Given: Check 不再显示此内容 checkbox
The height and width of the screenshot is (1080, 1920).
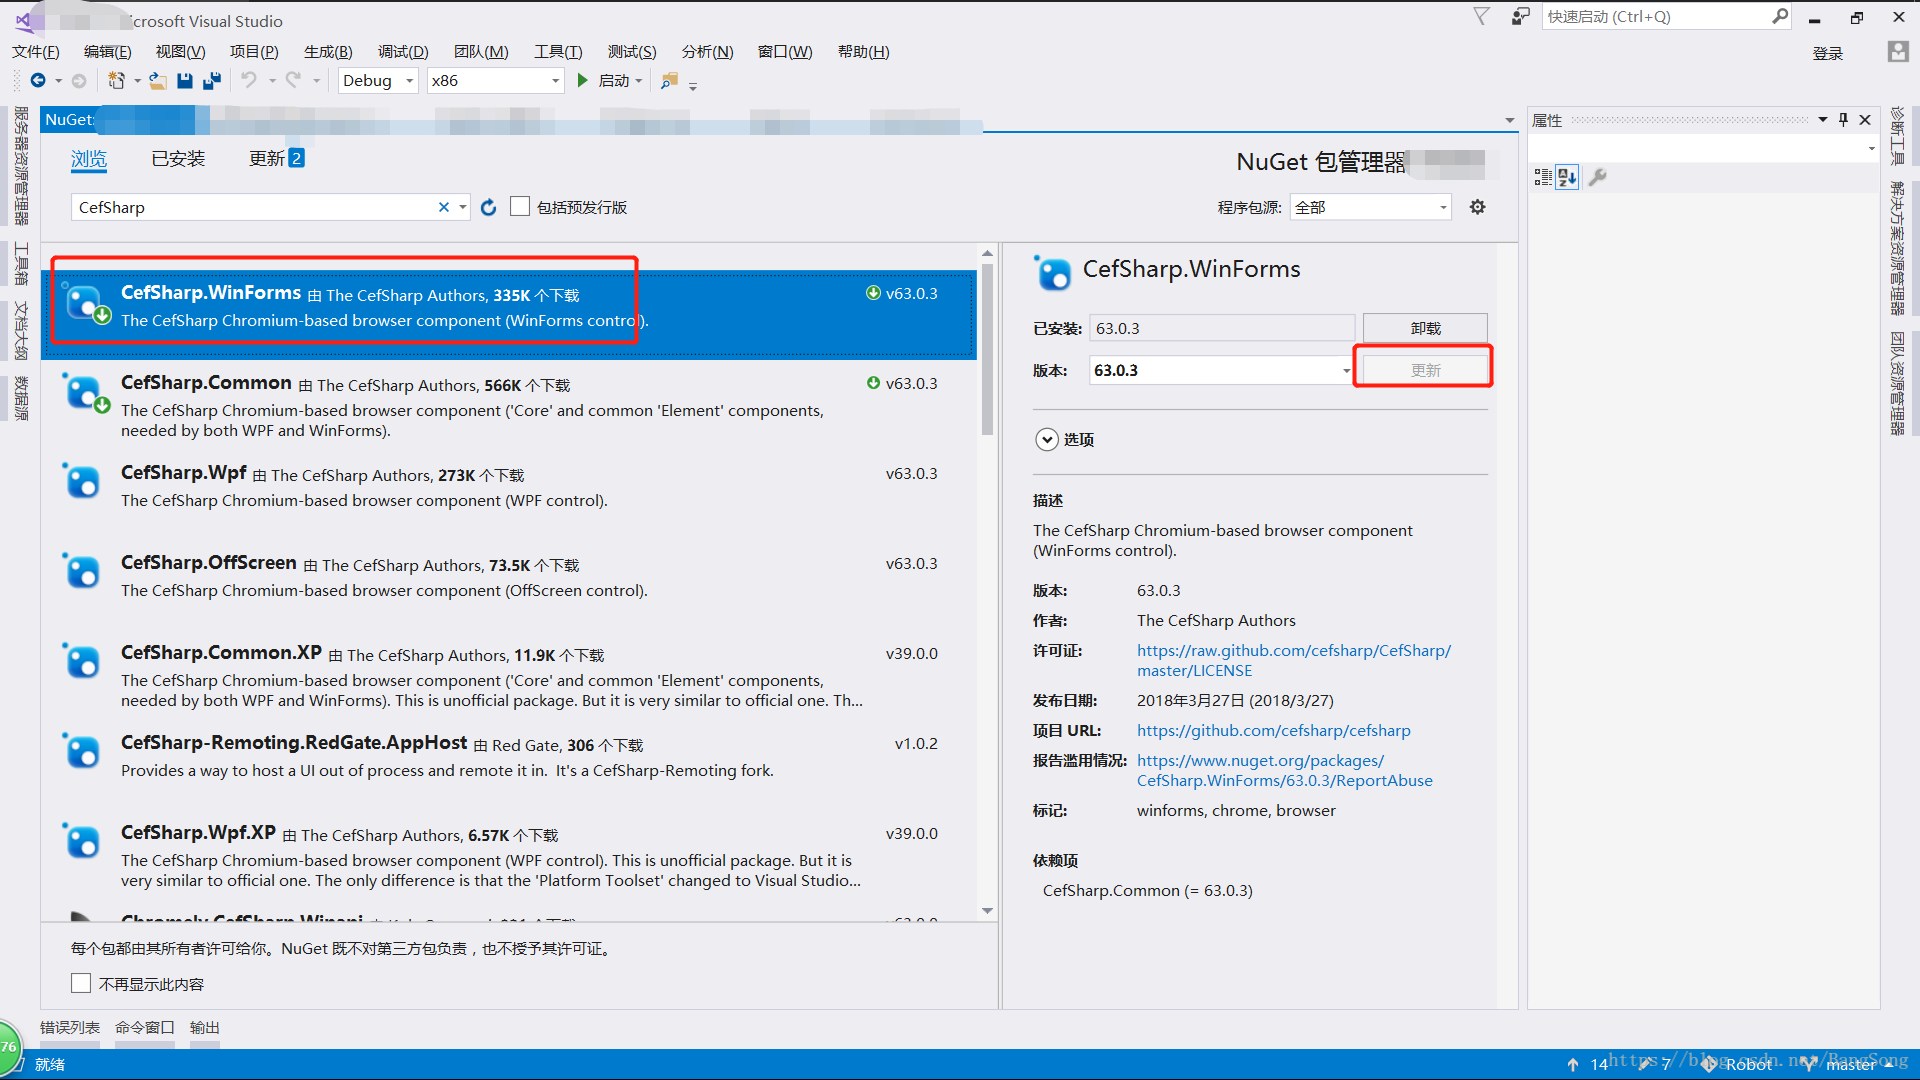Looking at the screenshot, I should tap(81, 984).
